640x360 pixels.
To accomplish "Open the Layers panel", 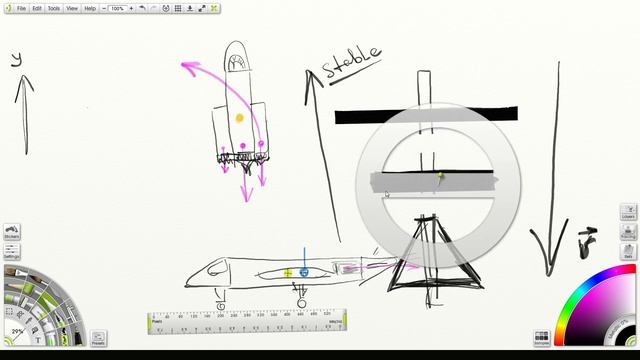I will pyautogui.click(x=628, y=212).
